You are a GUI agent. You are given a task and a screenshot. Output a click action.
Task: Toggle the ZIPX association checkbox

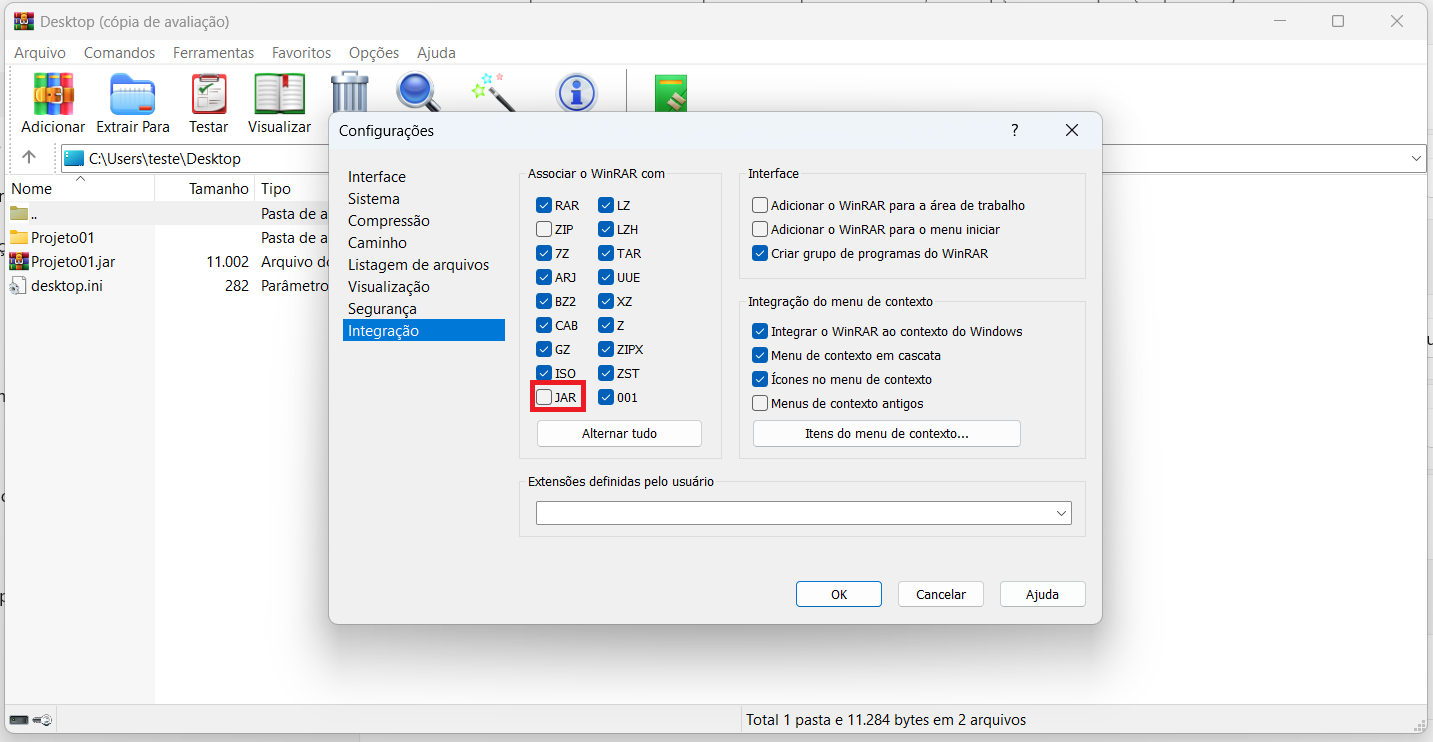[606, 350]
